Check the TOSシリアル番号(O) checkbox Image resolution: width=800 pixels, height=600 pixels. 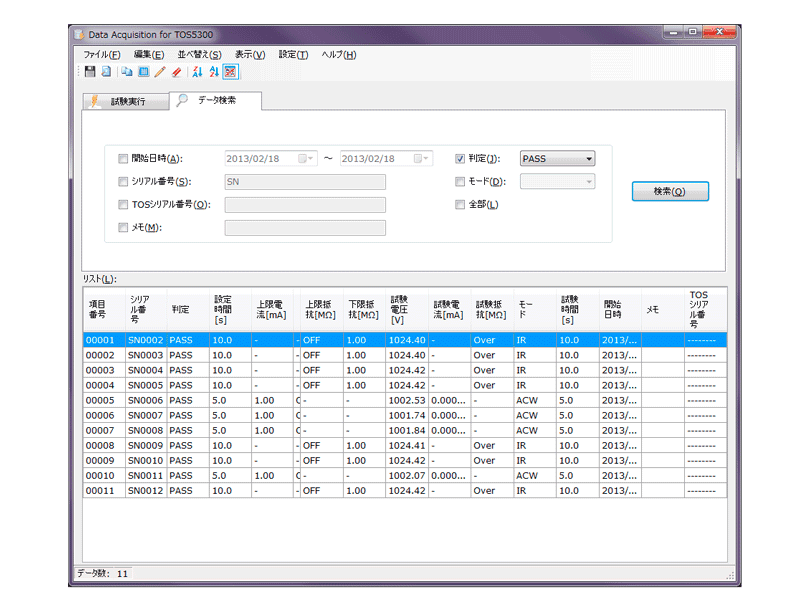(x=123, y=205)
